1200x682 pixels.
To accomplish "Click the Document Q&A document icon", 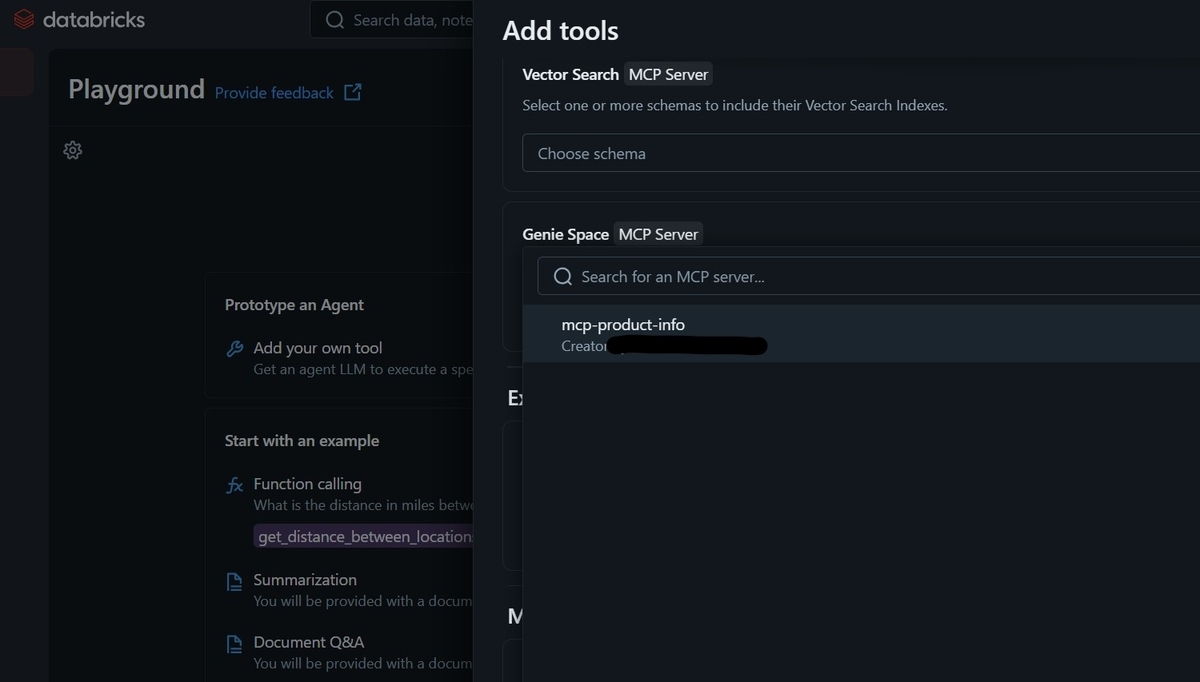I will (x=235, y=643).
